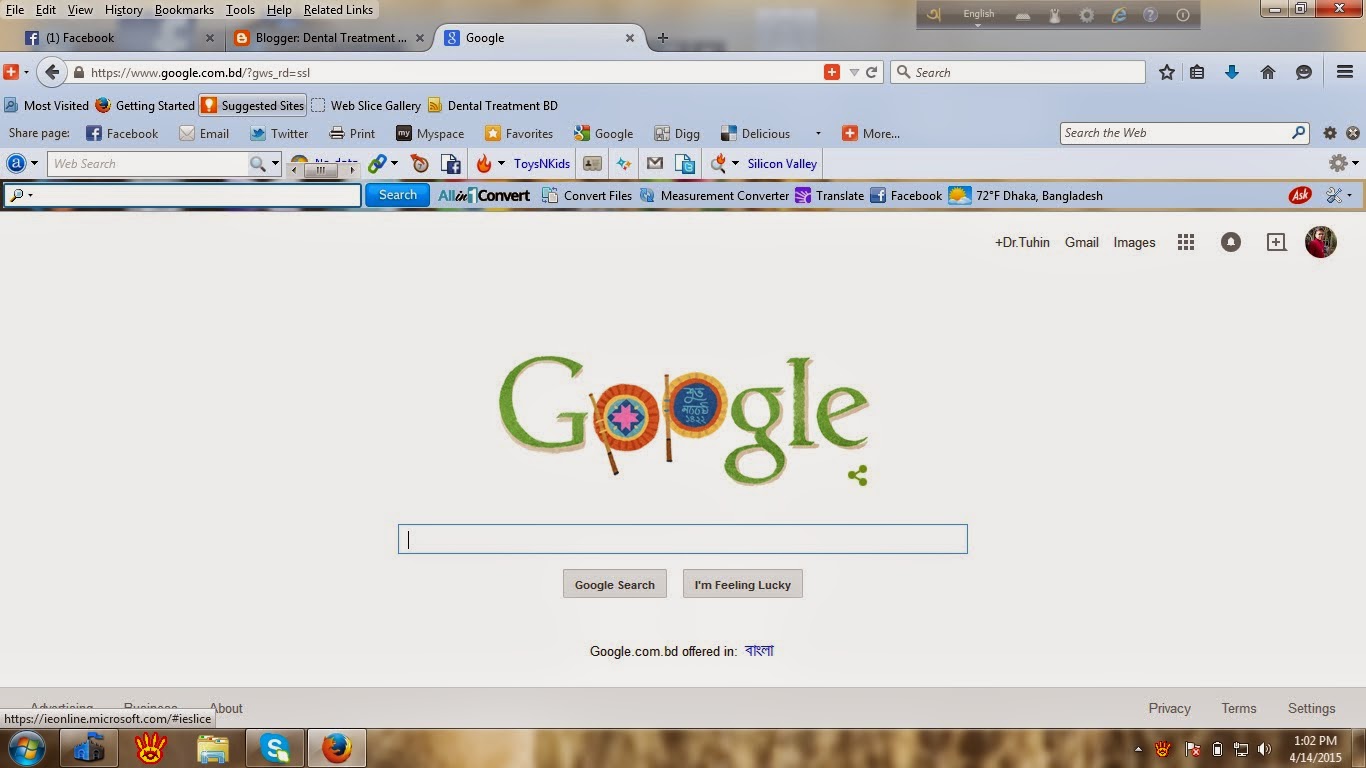Share page to Delicious

(755, 133)
